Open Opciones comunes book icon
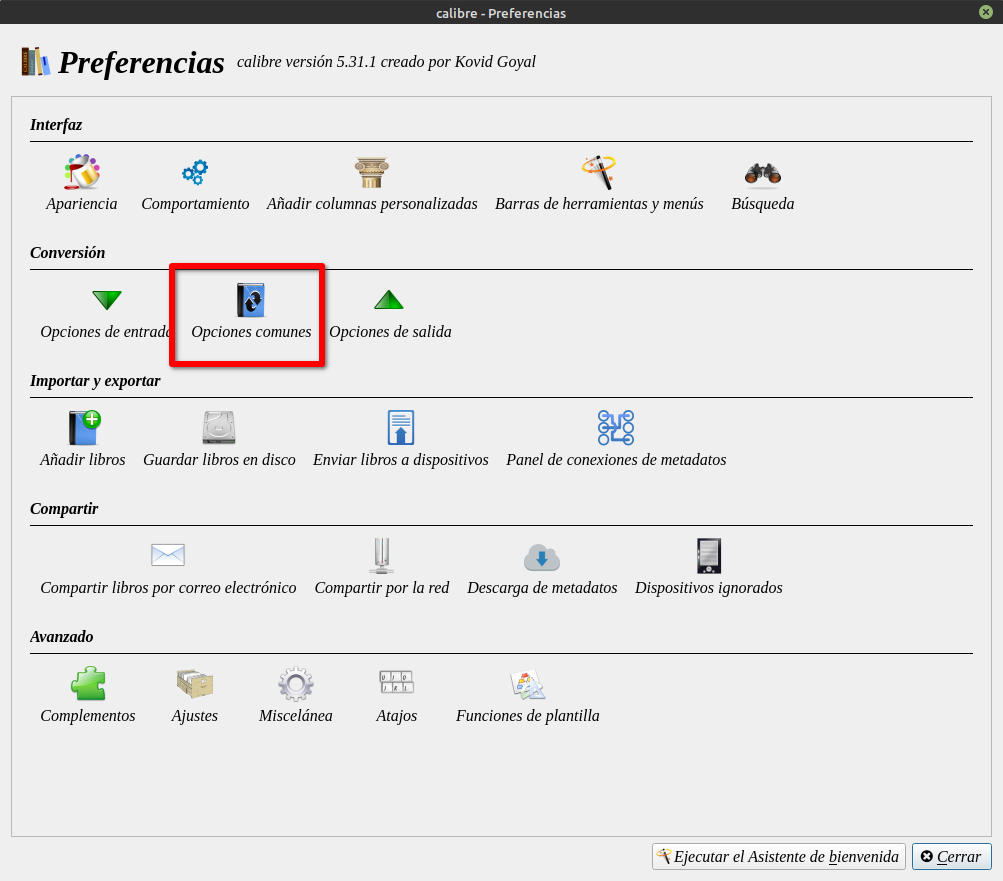This screenshot has height=881, width=1003. click(251, 299)
